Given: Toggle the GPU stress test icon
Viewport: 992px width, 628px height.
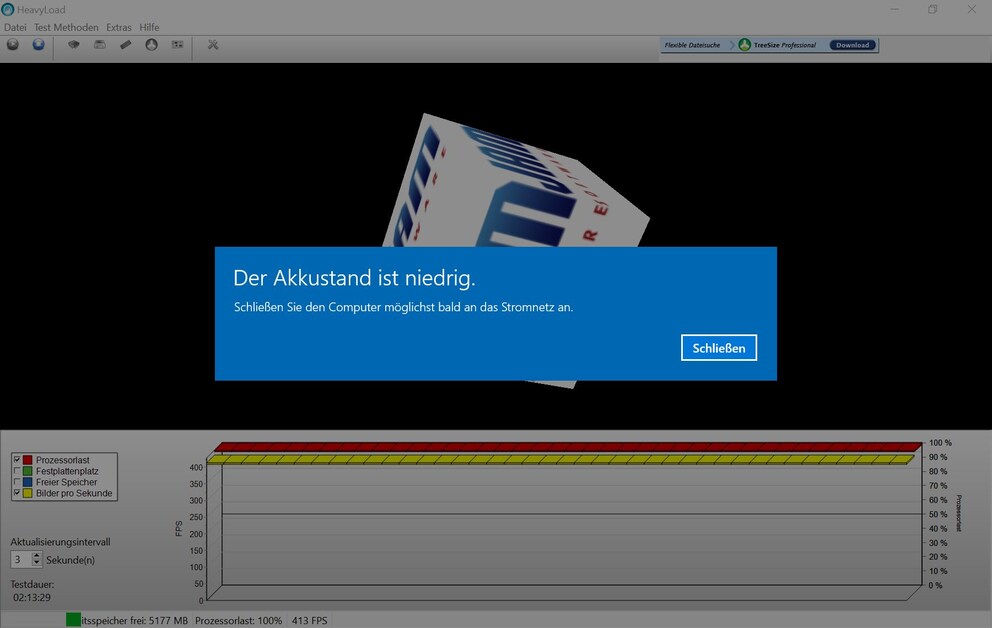Looking at the screenshot, I should tap(178, 45).
